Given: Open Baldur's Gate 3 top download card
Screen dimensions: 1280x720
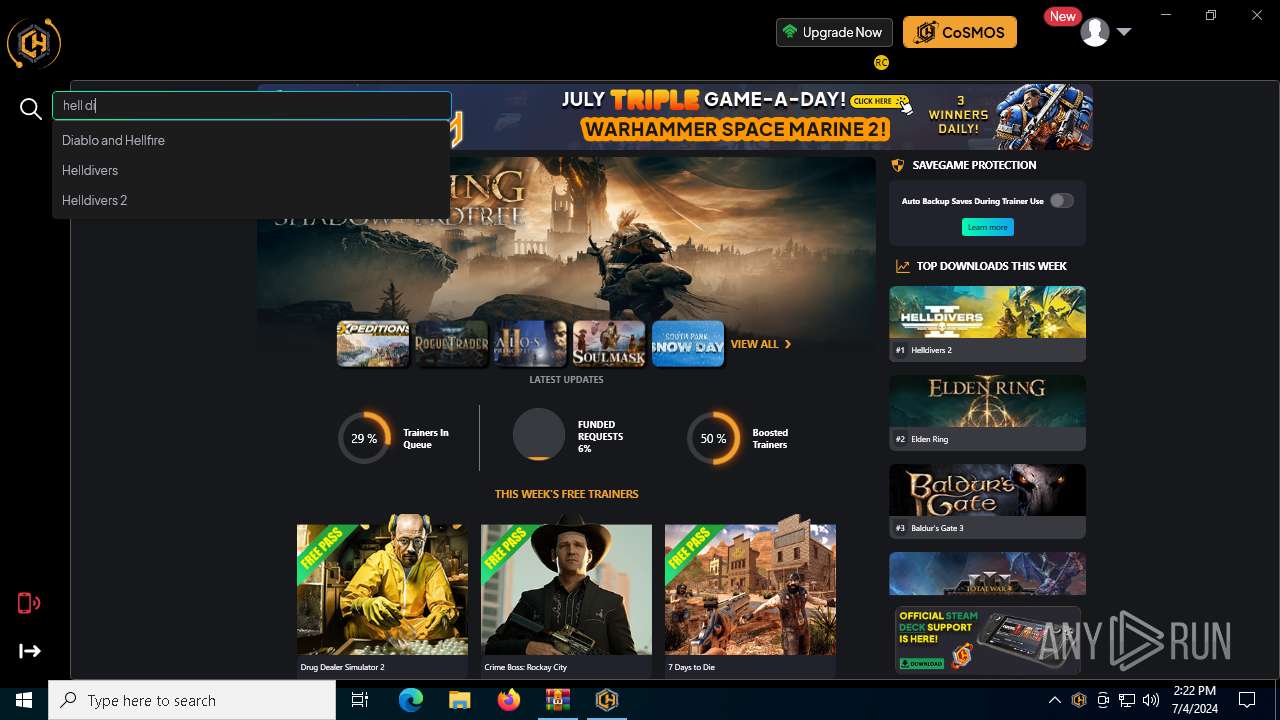Looking at the screenshot, I should pos(987,501).
